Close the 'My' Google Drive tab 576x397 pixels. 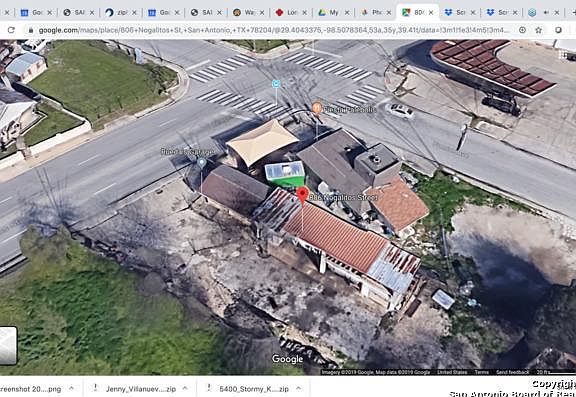[347, 12]
